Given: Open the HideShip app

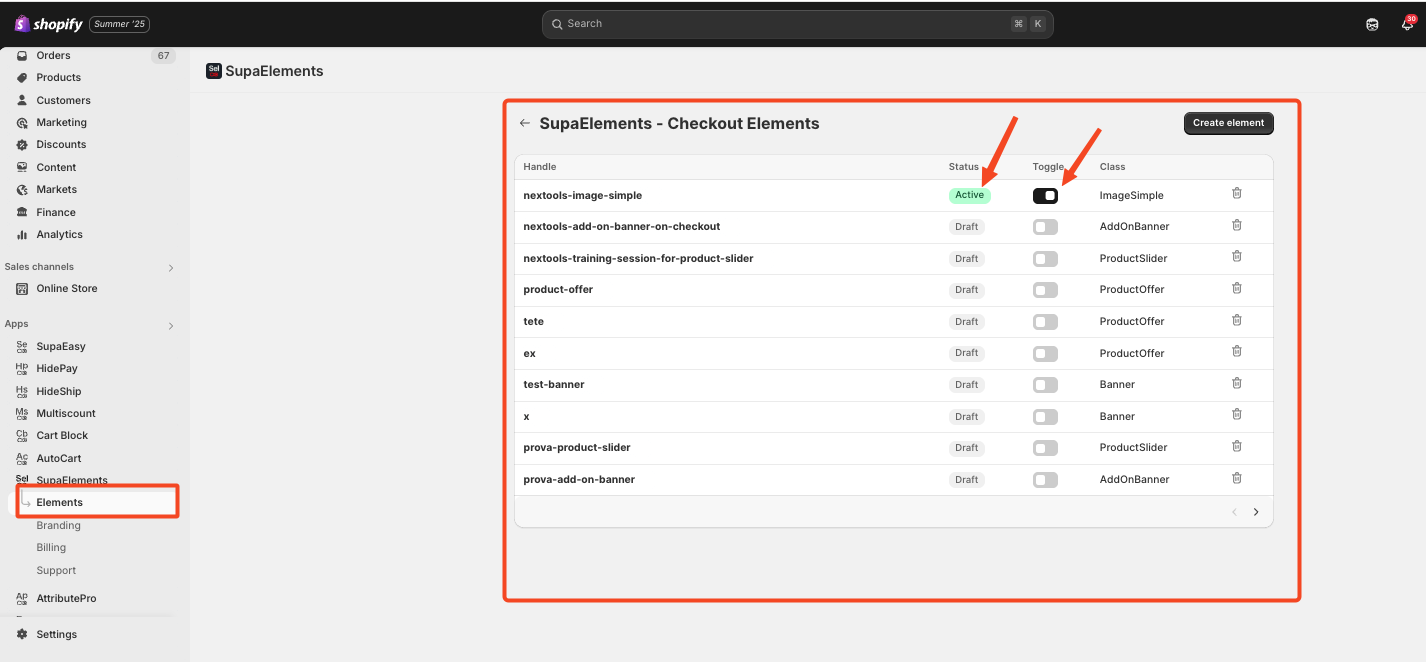Looking at the screenshot, I should pyautogui.click(x=59, y=391).
